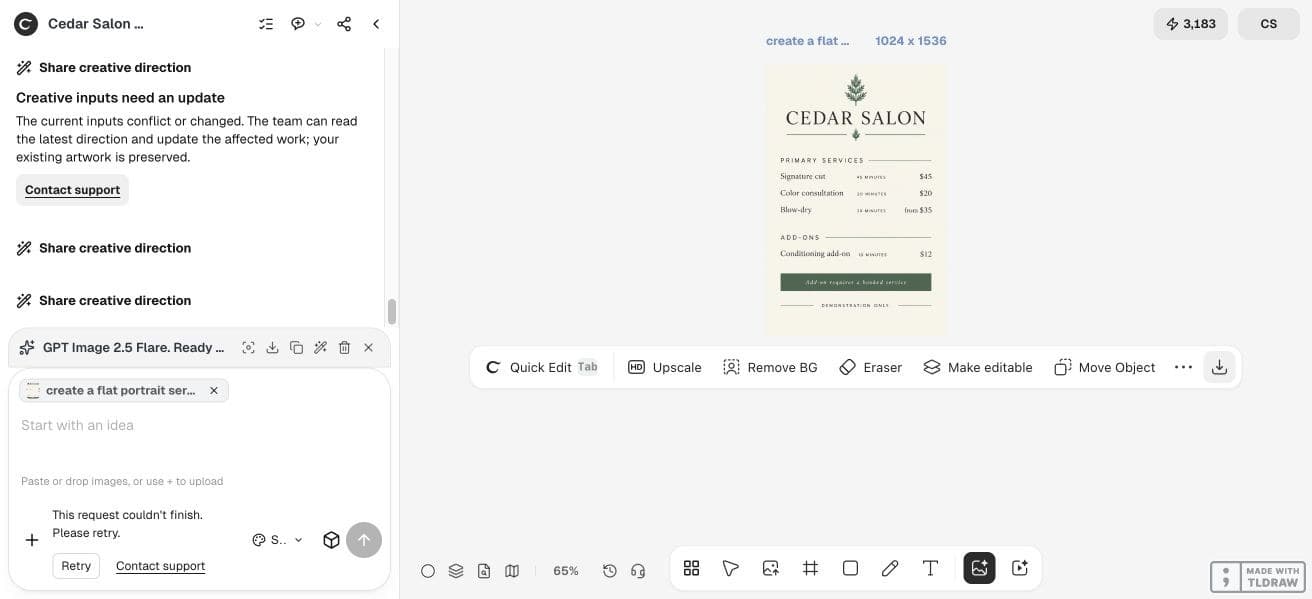Image resolution: width=1312 pixels, height=599 pixels.
Task: Download from the GPT Image 2.5 Flare bar
Action: click(272, 348)
